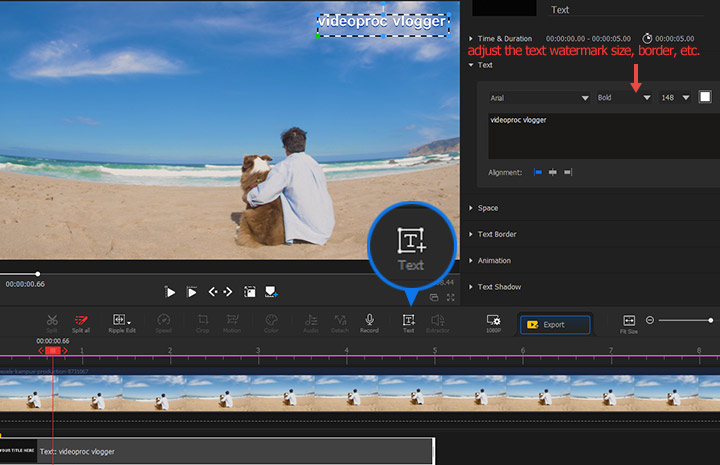Click the duration stopwatch icon
The image size is (720, 465).
point(647,38)
